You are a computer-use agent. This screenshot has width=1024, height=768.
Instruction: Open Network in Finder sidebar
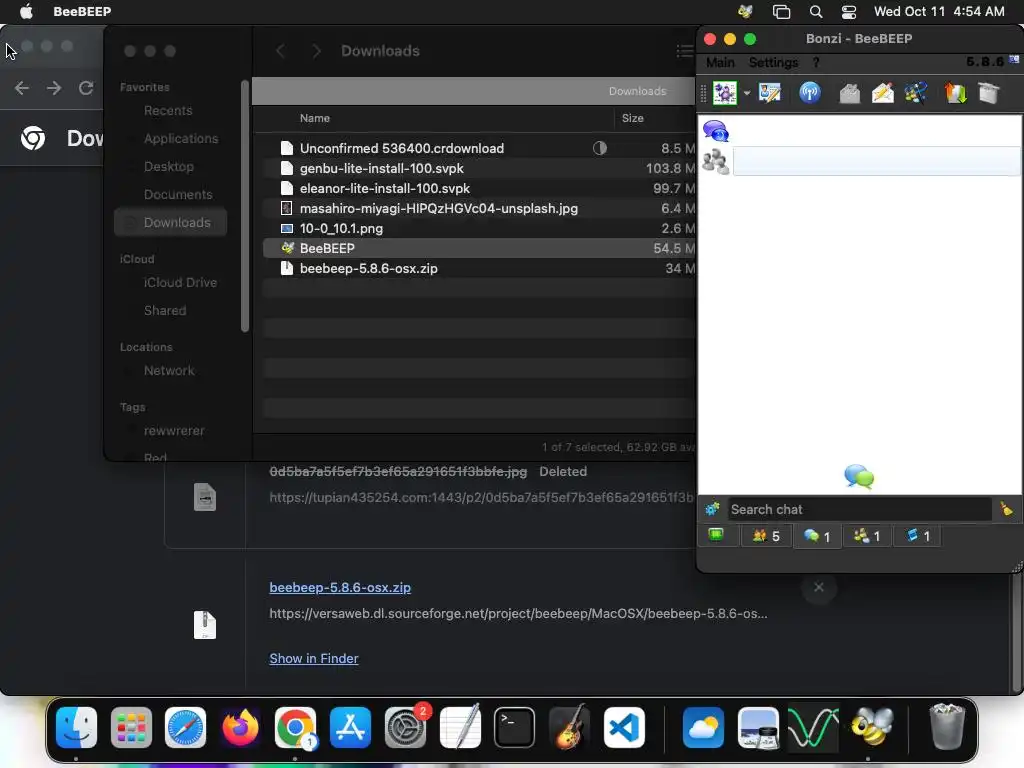(x=168, y=371)
